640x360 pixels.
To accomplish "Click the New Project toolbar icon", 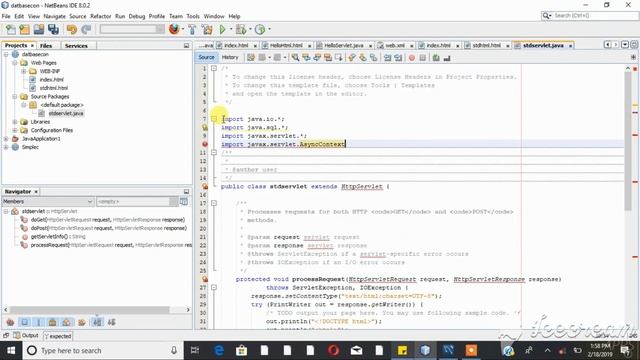I will pos(24,29).
